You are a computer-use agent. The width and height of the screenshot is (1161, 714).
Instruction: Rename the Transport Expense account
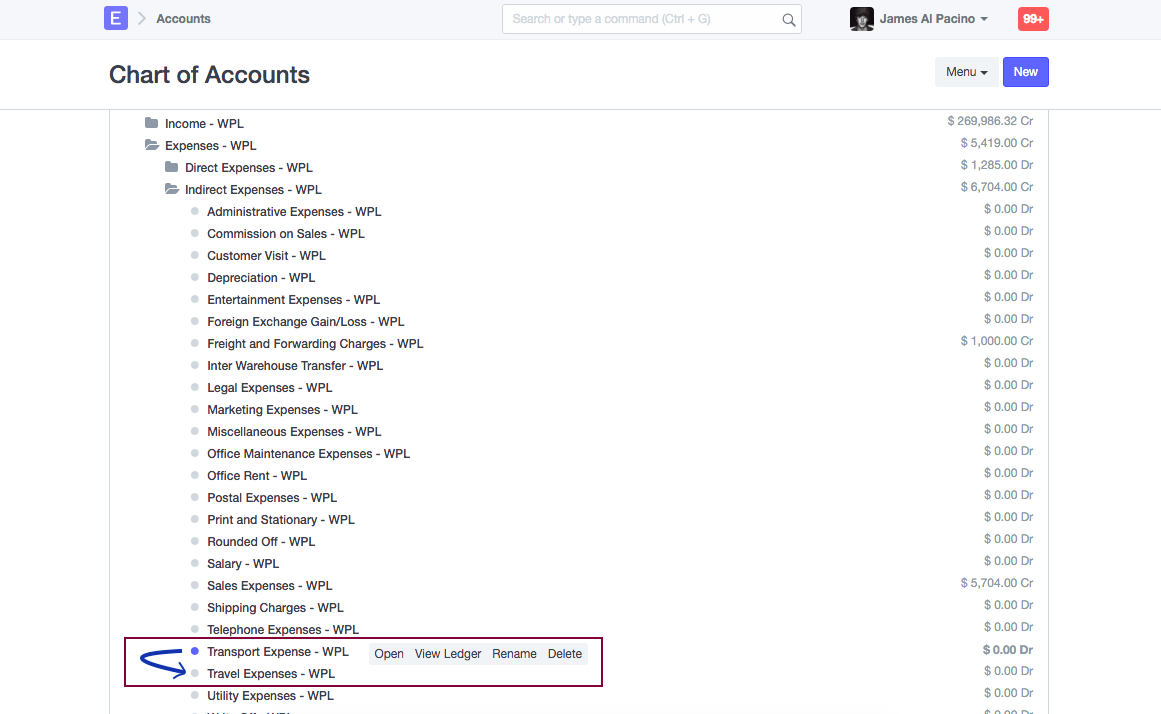(x=514, y=654)
